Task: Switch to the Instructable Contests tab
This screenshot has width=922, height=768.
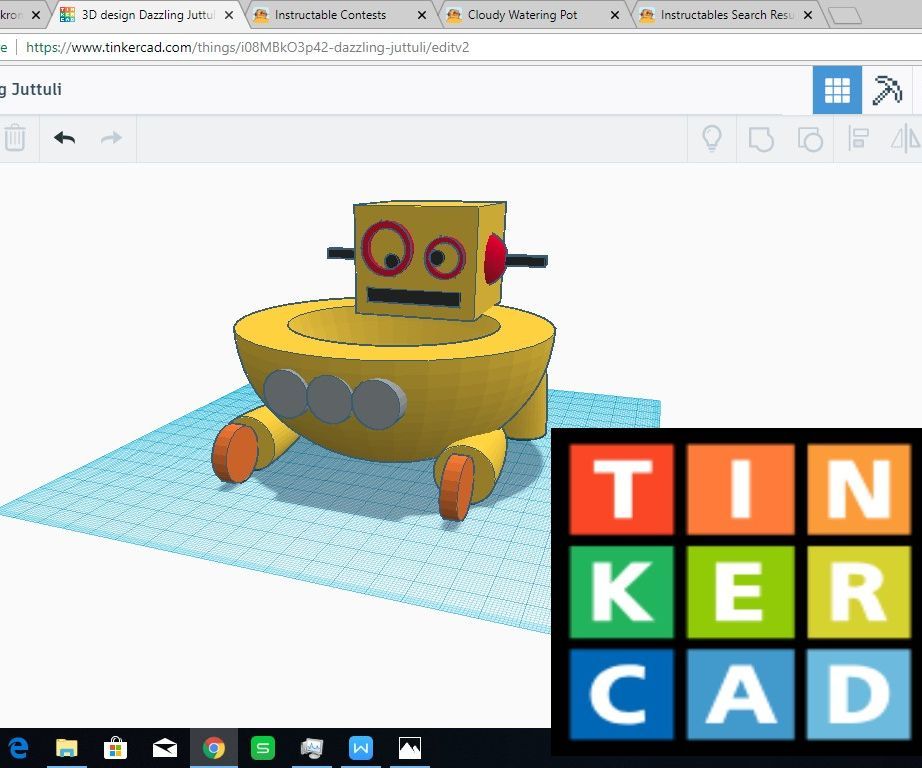Action: tap(330, 15)
